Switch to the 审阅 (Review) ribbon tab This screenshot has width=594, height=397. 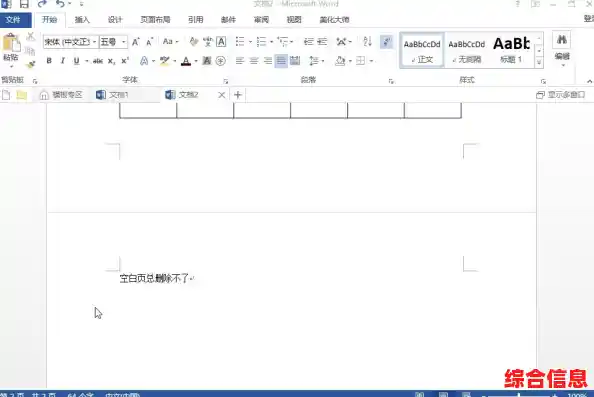[261, 20]
